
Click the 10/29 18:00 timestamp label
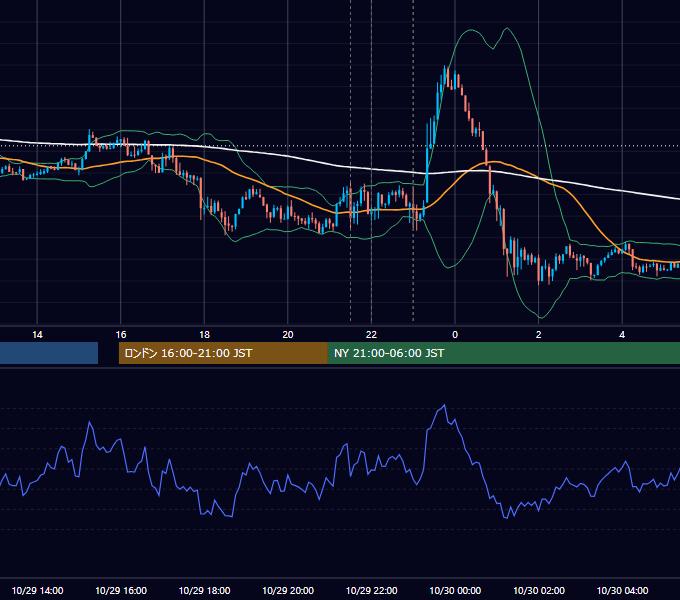coord(204,590)
